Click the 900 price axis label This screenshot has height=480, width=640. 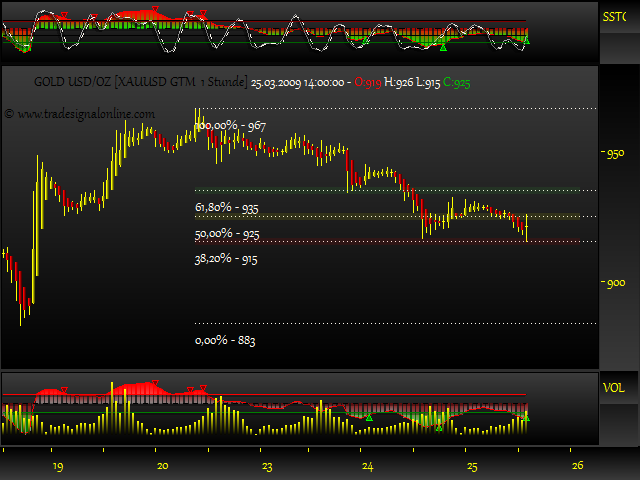616,284
